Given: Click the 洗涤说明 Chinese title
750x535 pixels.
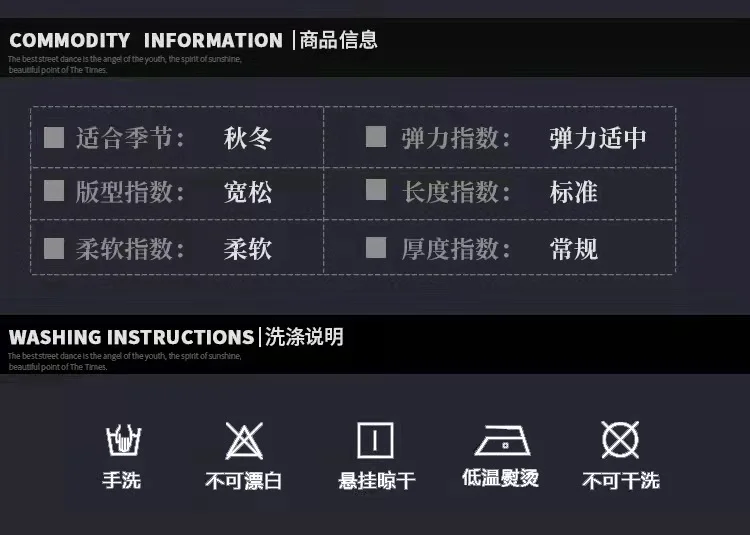Looking at the screenshot, I should point(305,337).
